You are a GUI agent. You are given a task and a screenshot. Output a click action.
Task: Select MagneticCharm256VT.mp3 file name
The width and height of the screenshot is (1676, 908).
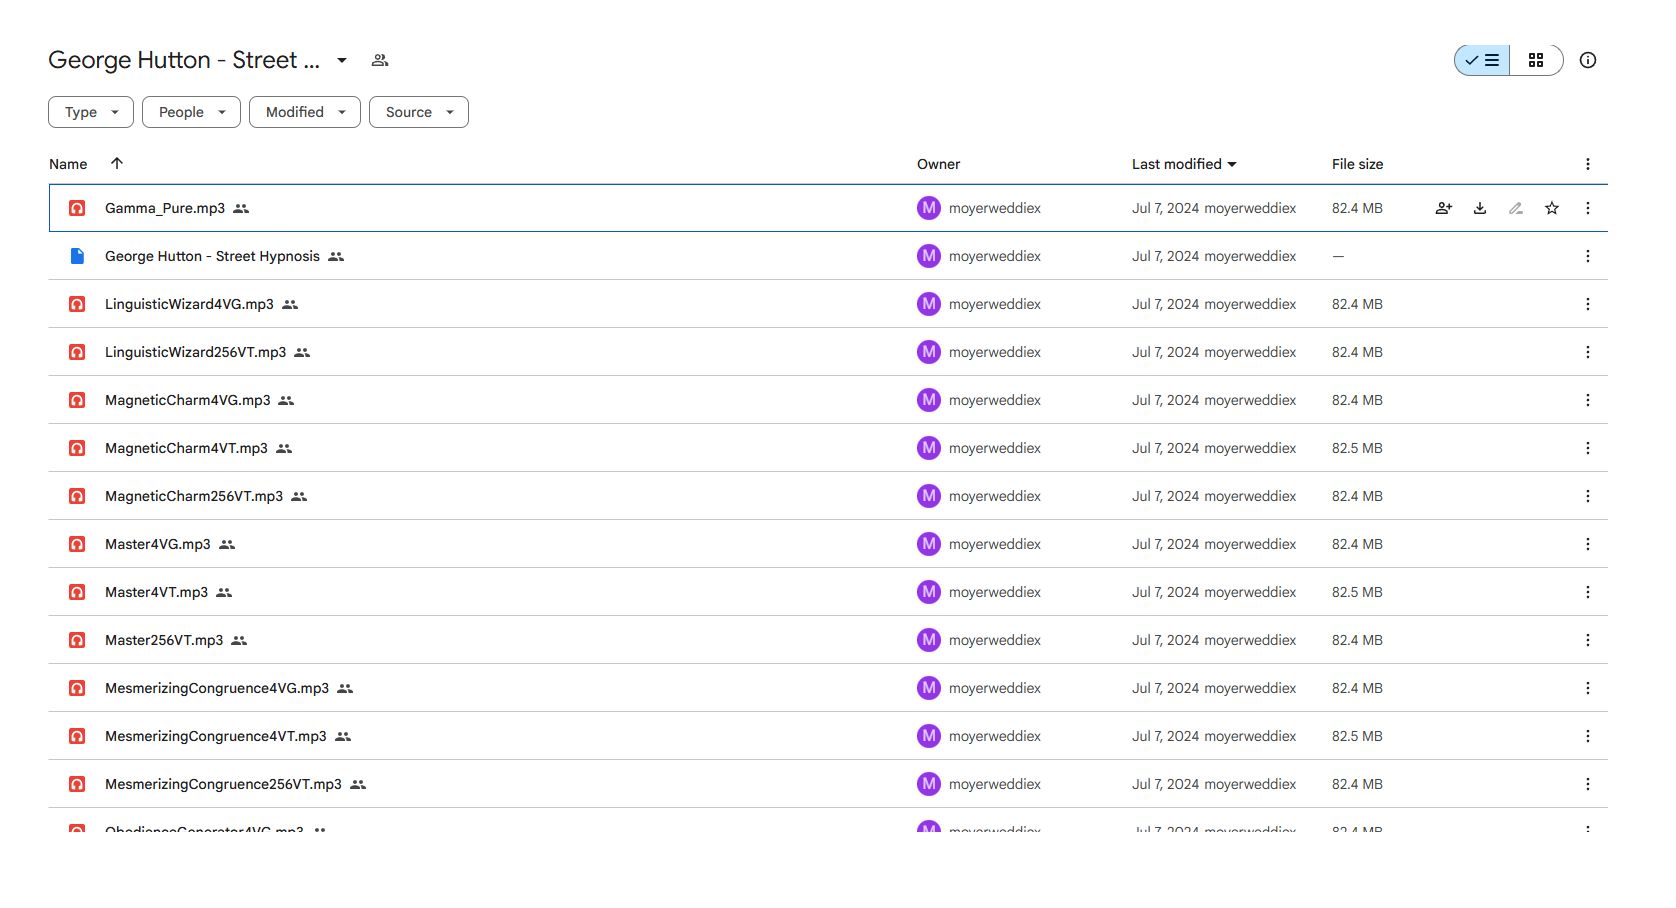pyautogui.click(x=194, y=496)
